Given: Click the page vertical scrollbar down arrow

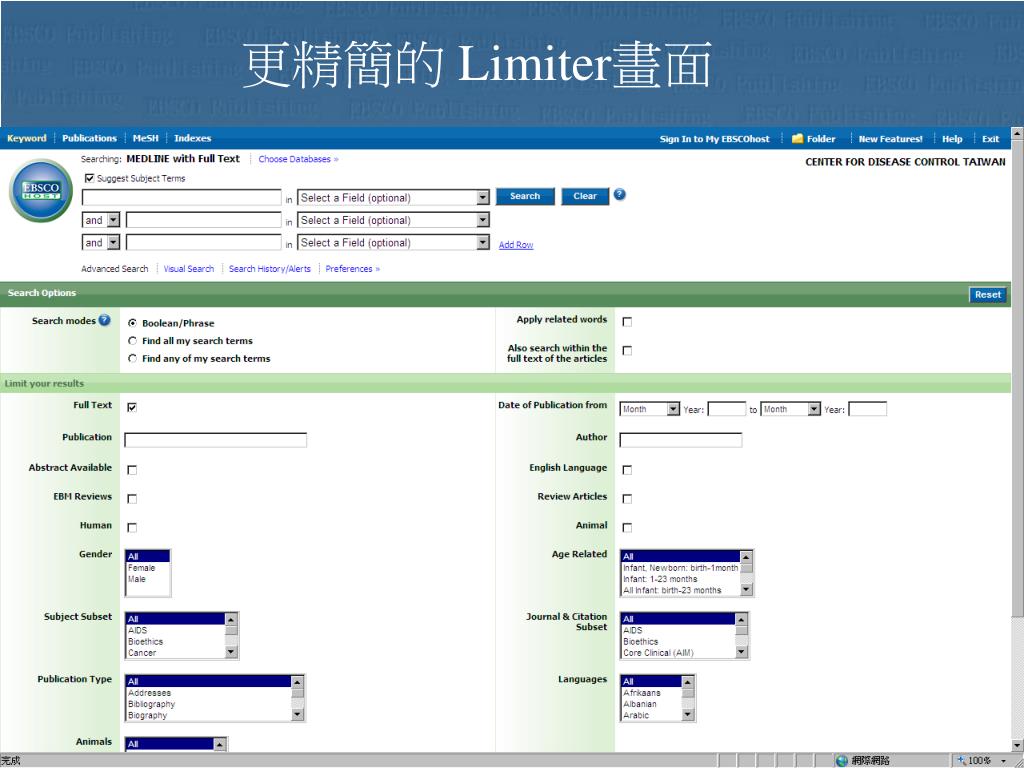Looking at the screenshot, I should pyautogui.click(x=1017, y=744).
